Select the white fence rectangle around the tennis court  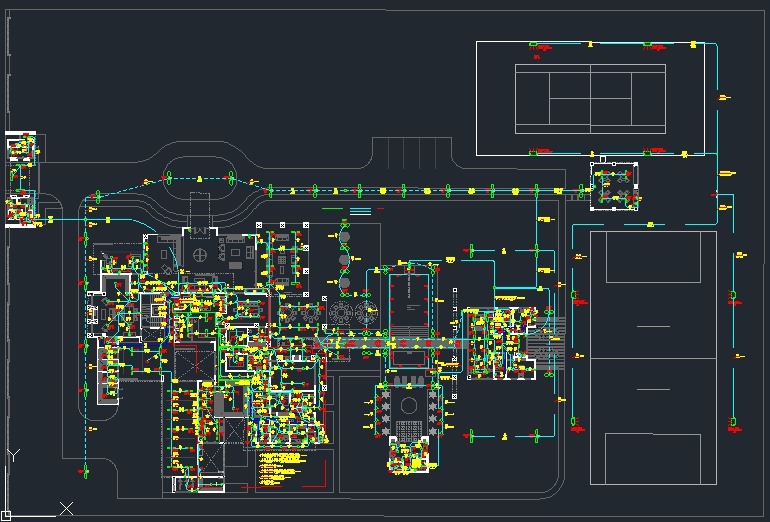pos(590,99)
